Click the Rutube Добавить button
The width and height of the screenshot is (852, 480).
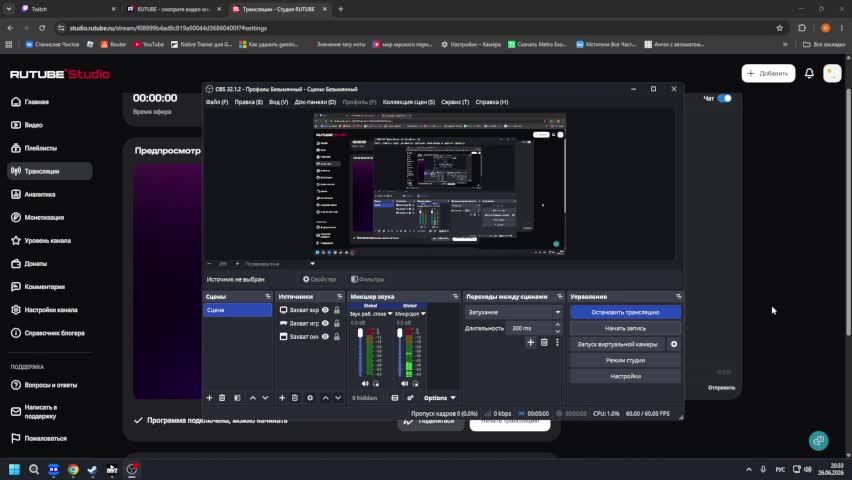768,73
